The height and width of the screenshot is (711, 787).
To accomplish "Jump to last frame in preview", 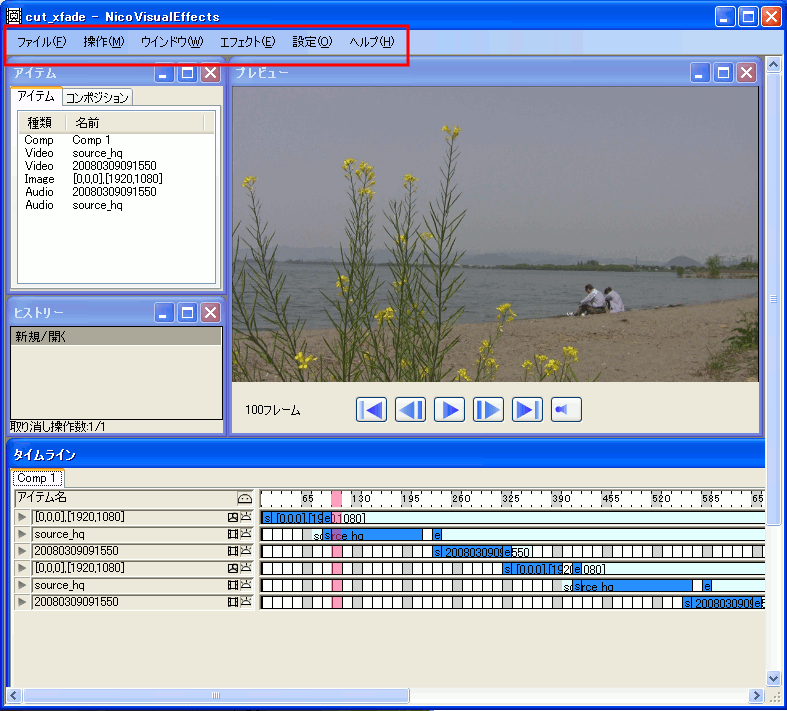I will point(527,409).
